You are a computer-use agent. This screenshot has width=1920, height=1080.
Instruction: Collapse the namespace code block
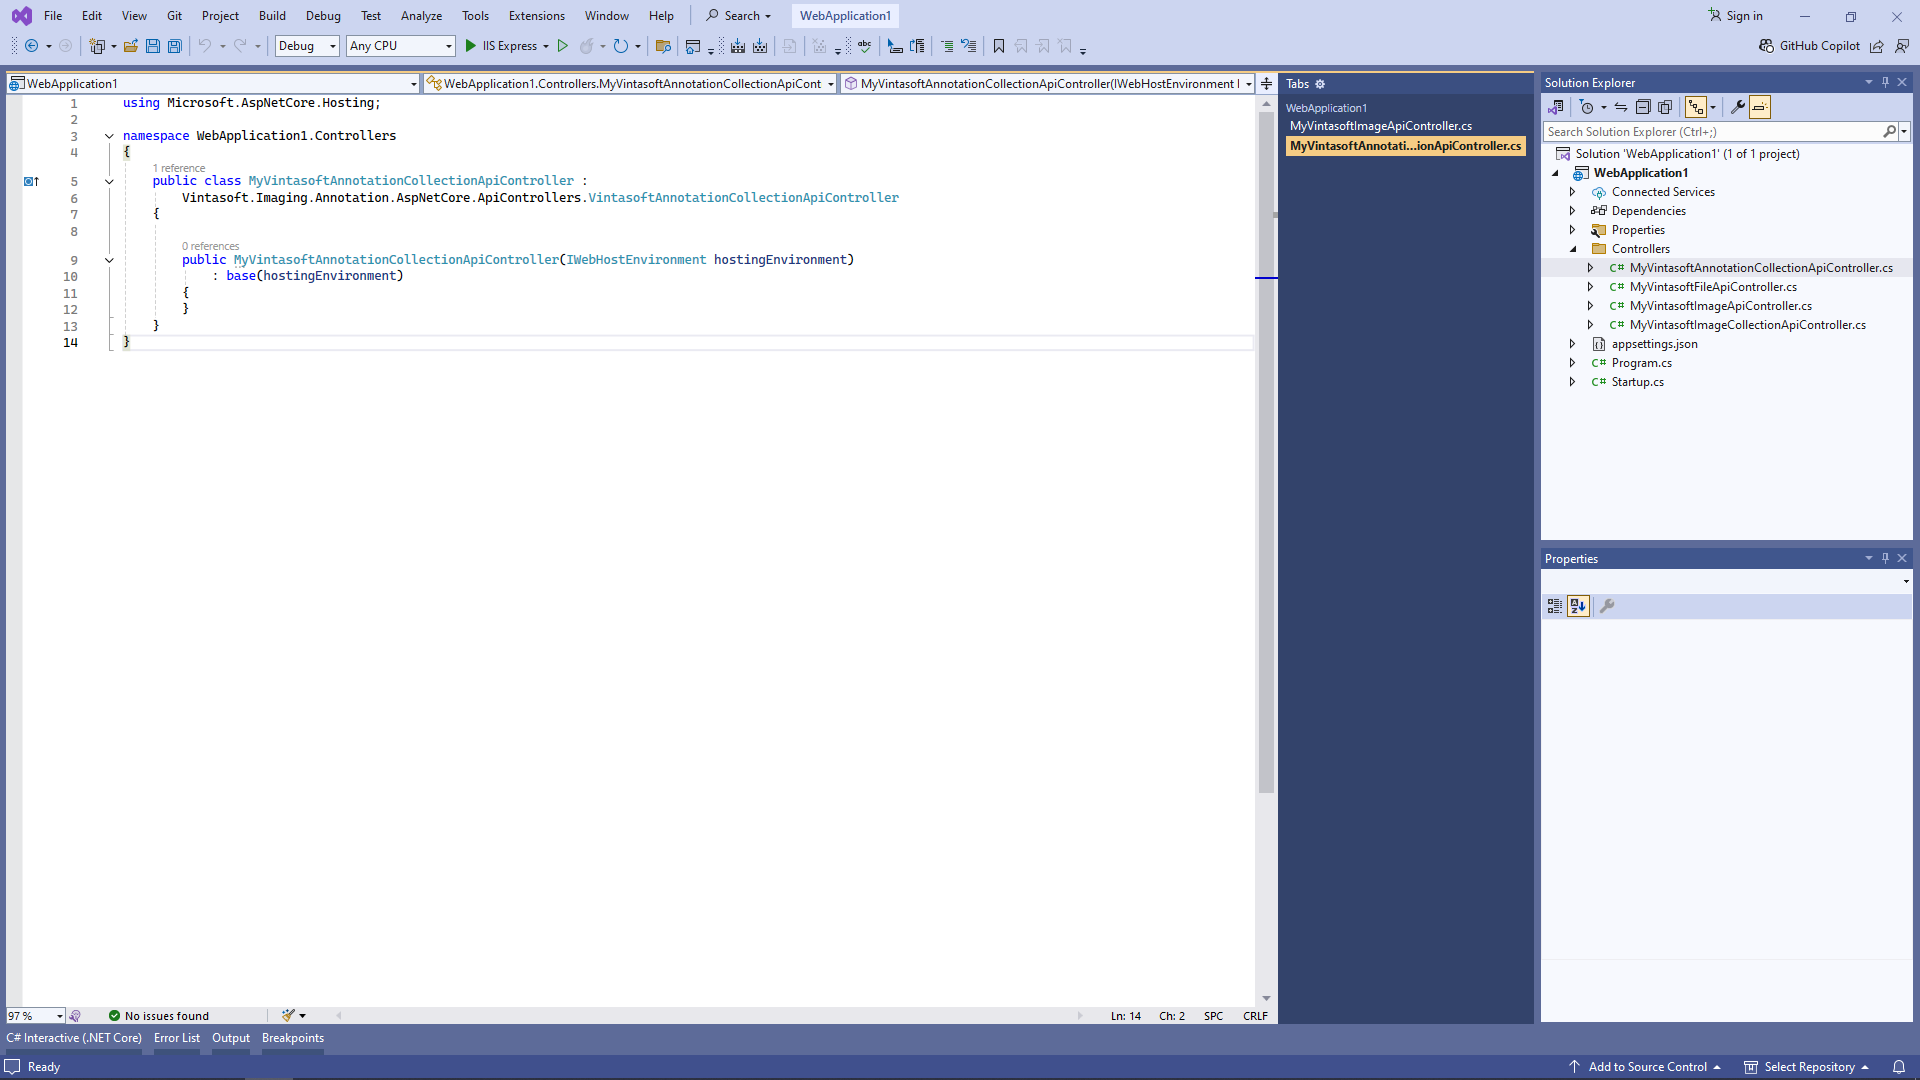tap(109, 136)
